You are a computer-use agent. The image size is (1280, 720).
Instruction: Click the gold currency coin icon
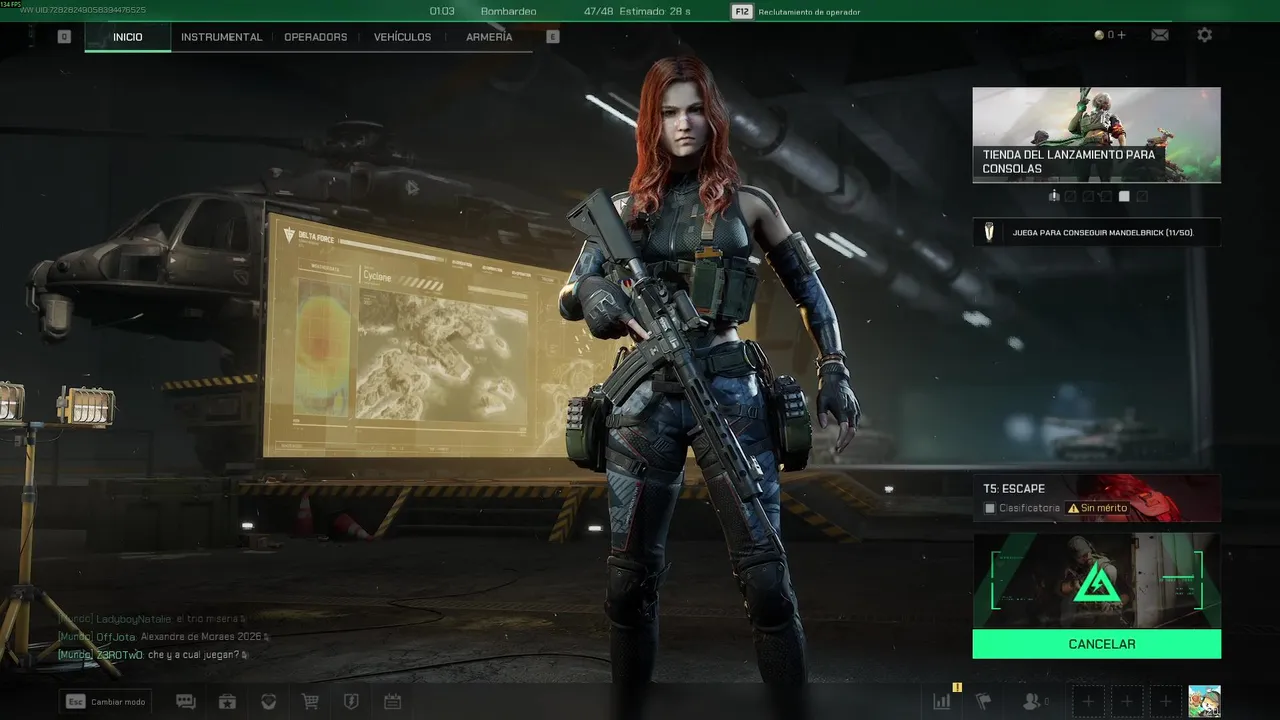click(1099, 35)
